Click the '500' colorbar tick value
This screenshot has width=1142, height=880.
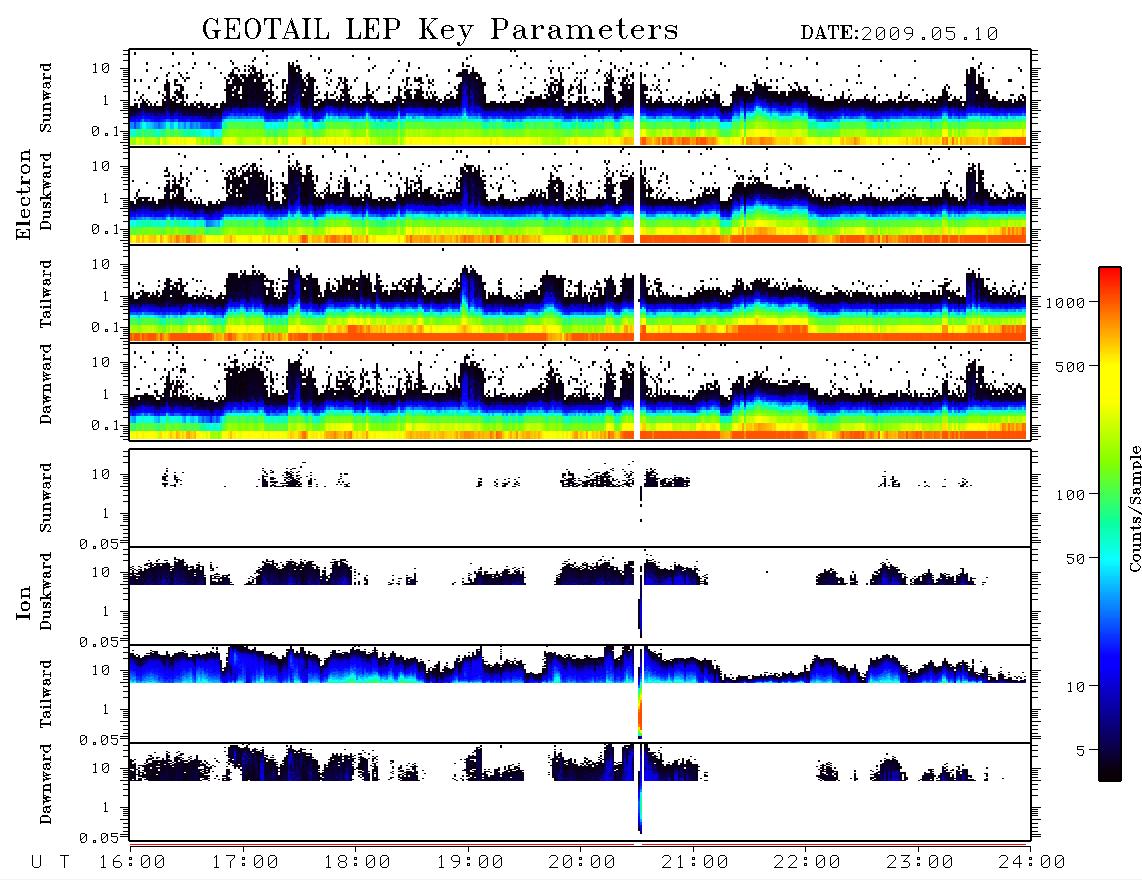(1070, 367)
